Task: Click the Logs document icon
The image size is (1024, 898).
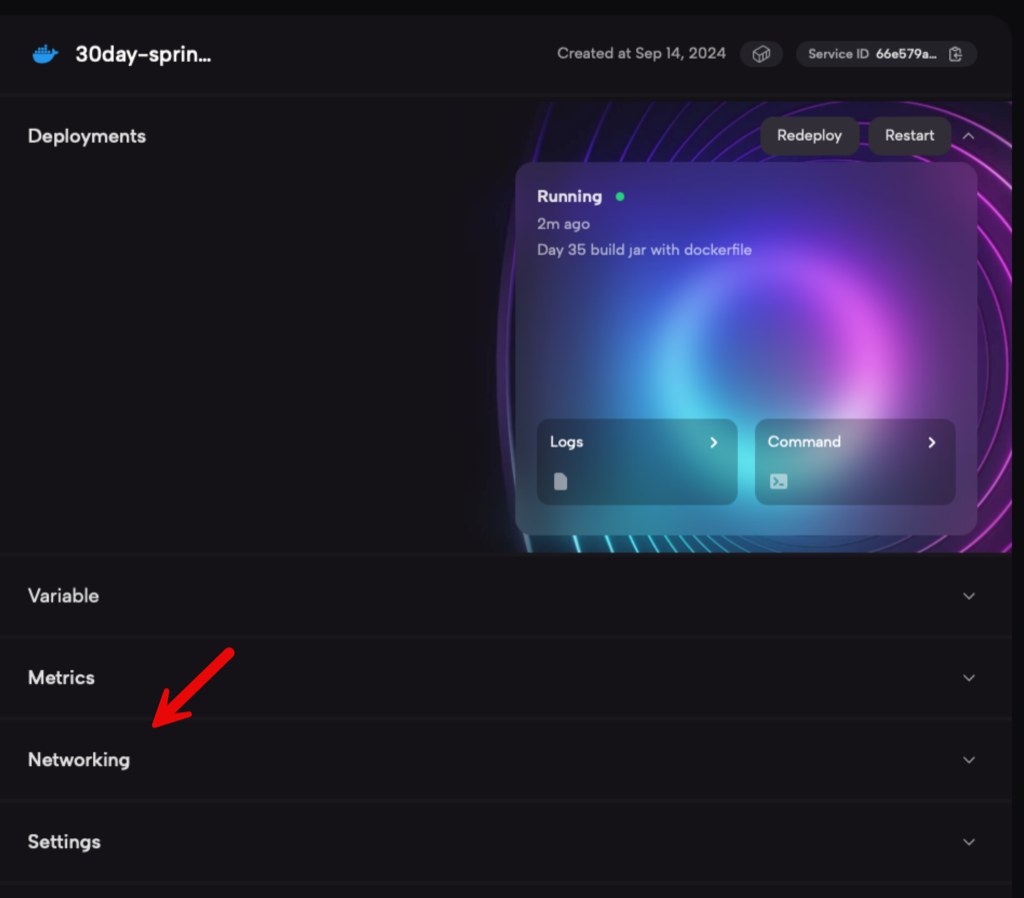Action: click(x=560, y=481)
